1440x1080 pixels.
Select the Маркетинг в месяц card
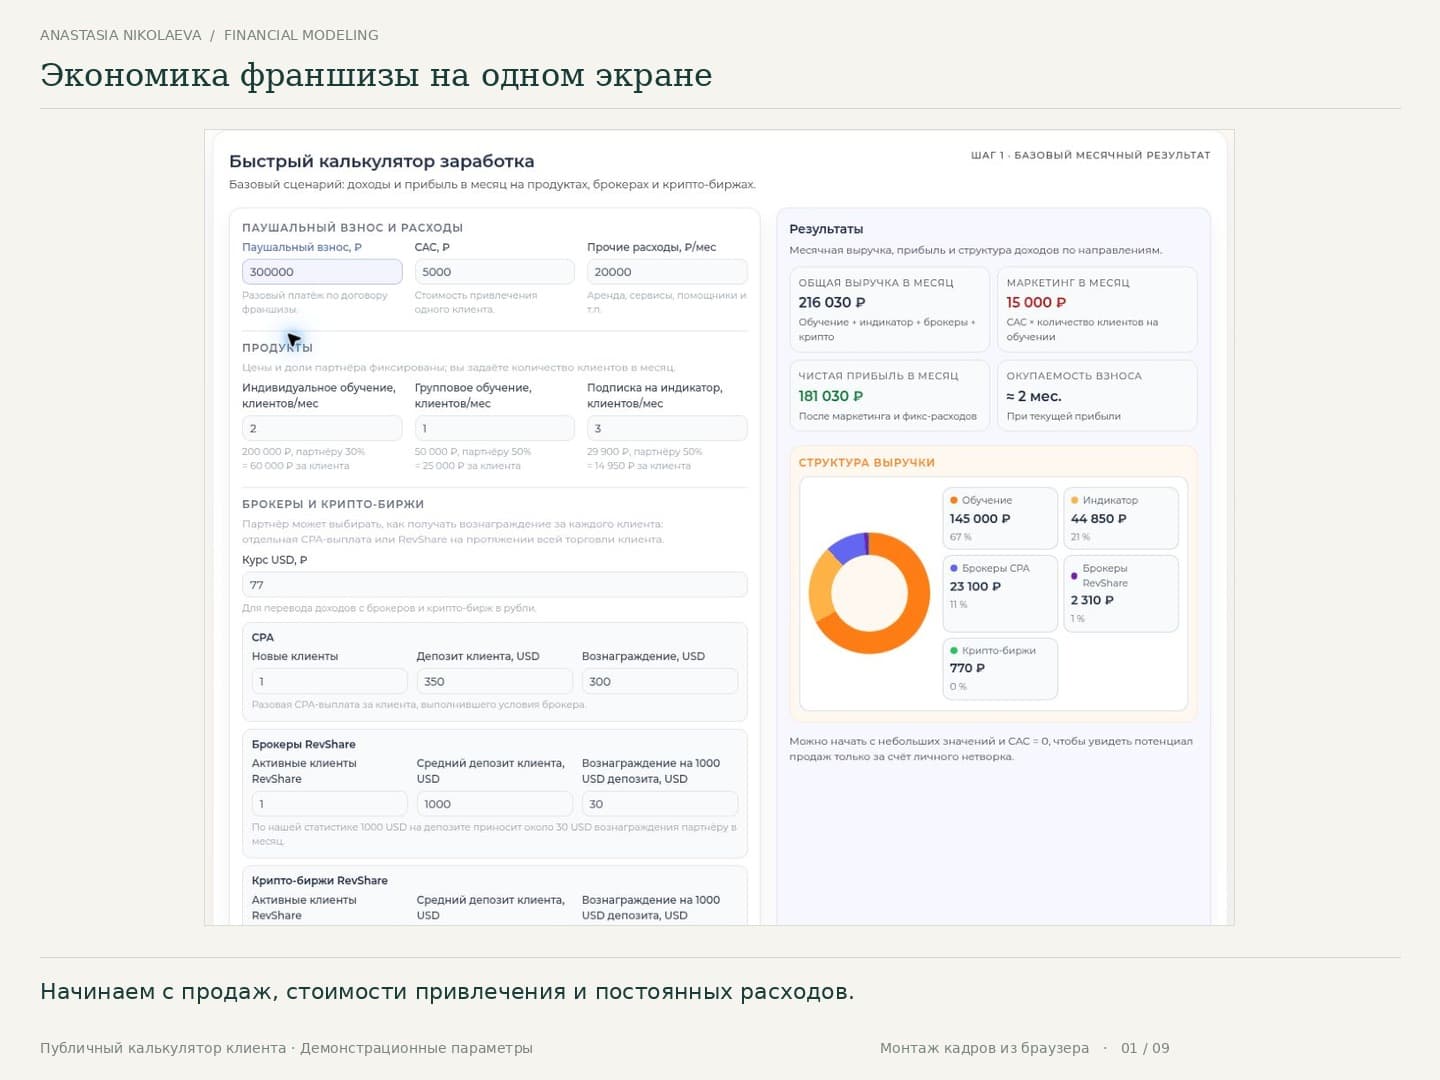click(x=1097, y=309)
